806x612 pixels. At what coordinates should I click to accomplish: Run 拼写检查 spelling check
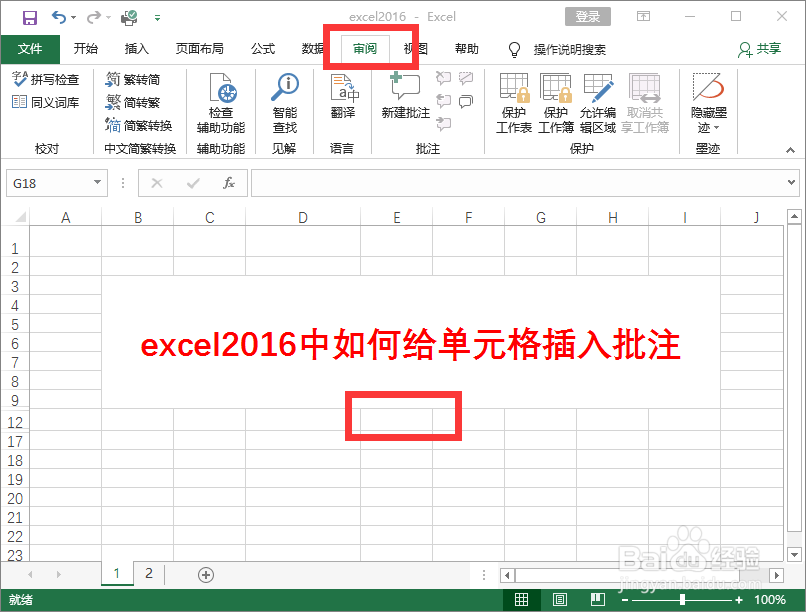45,79
